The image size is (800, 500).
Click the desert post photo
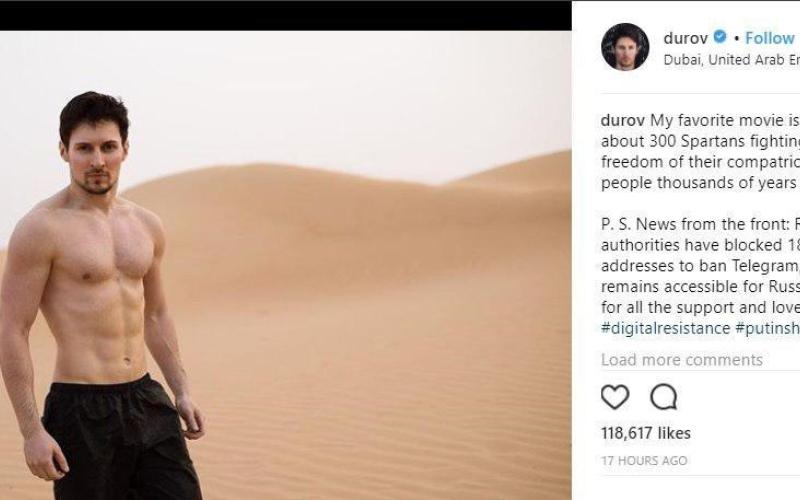pos(286,265)
